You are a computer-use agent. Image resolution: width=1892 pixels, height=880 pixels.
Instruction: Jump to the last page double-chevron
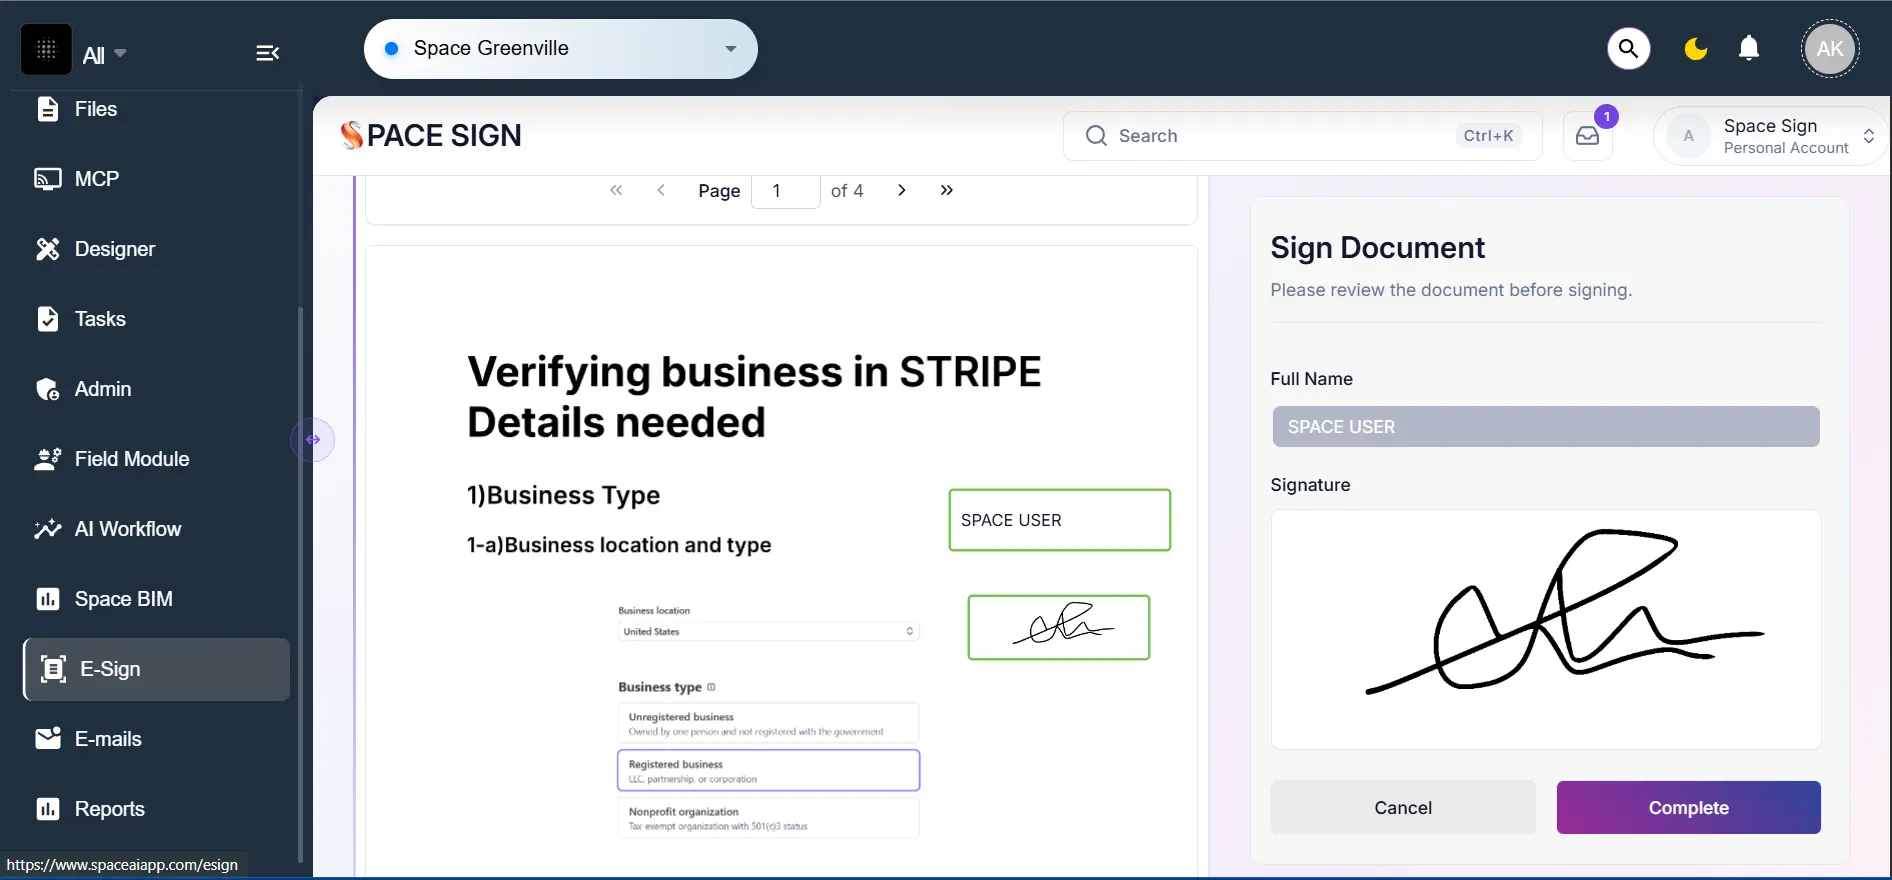tap(946, 190)
